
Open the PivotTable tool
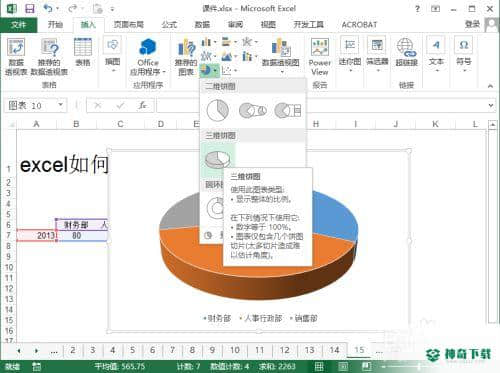[16, 56]
